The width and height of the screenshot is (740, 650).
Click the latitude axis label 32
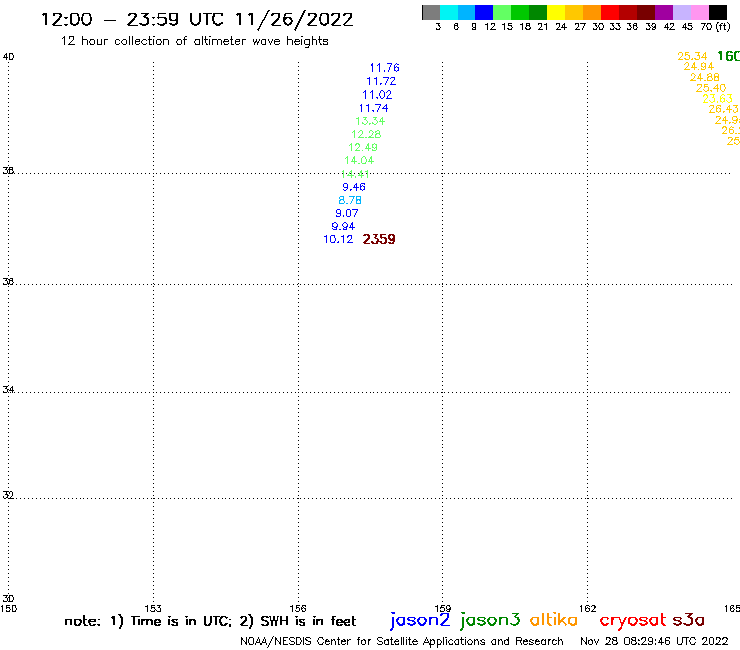(8, 496)
